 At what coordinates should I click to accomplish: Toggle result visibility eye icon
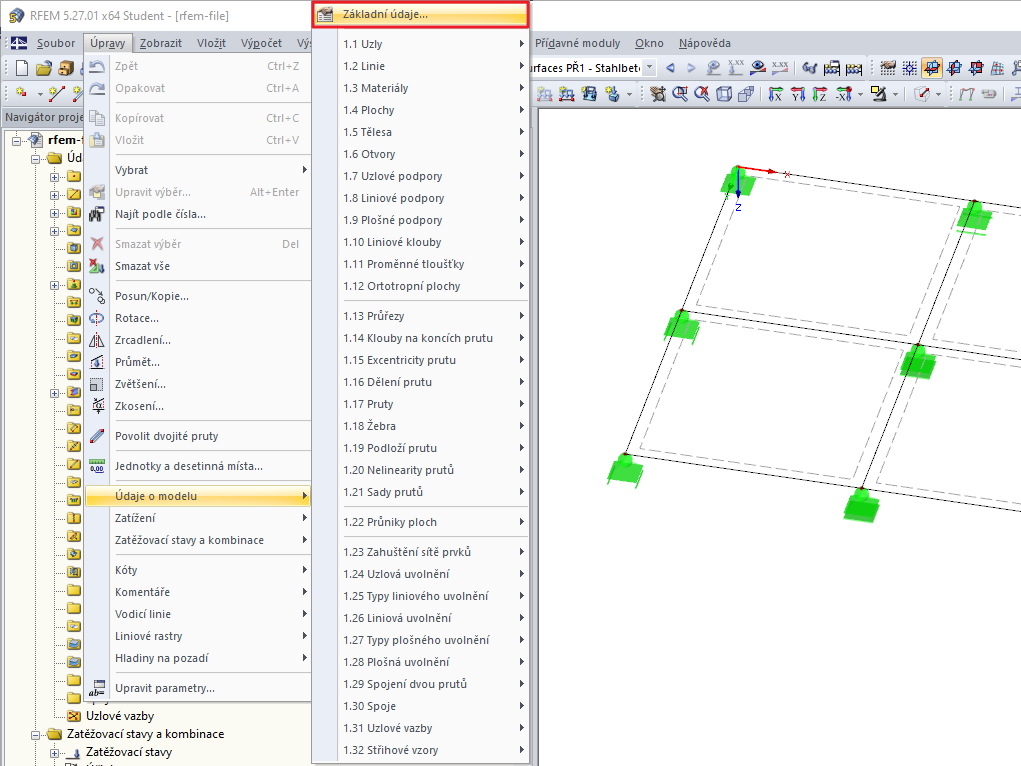point(758,68)
